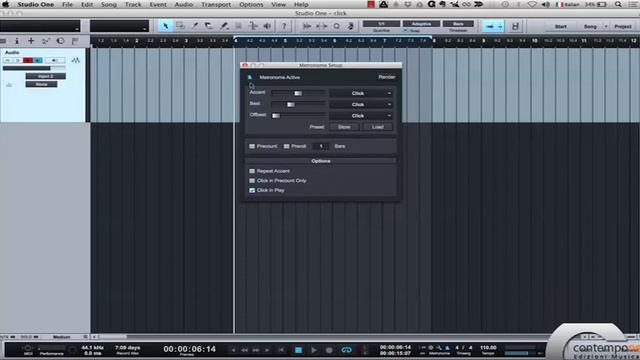Select the Arrow tool in the toolbar
The width and height of the screenshot is (640, 360).
165,26
